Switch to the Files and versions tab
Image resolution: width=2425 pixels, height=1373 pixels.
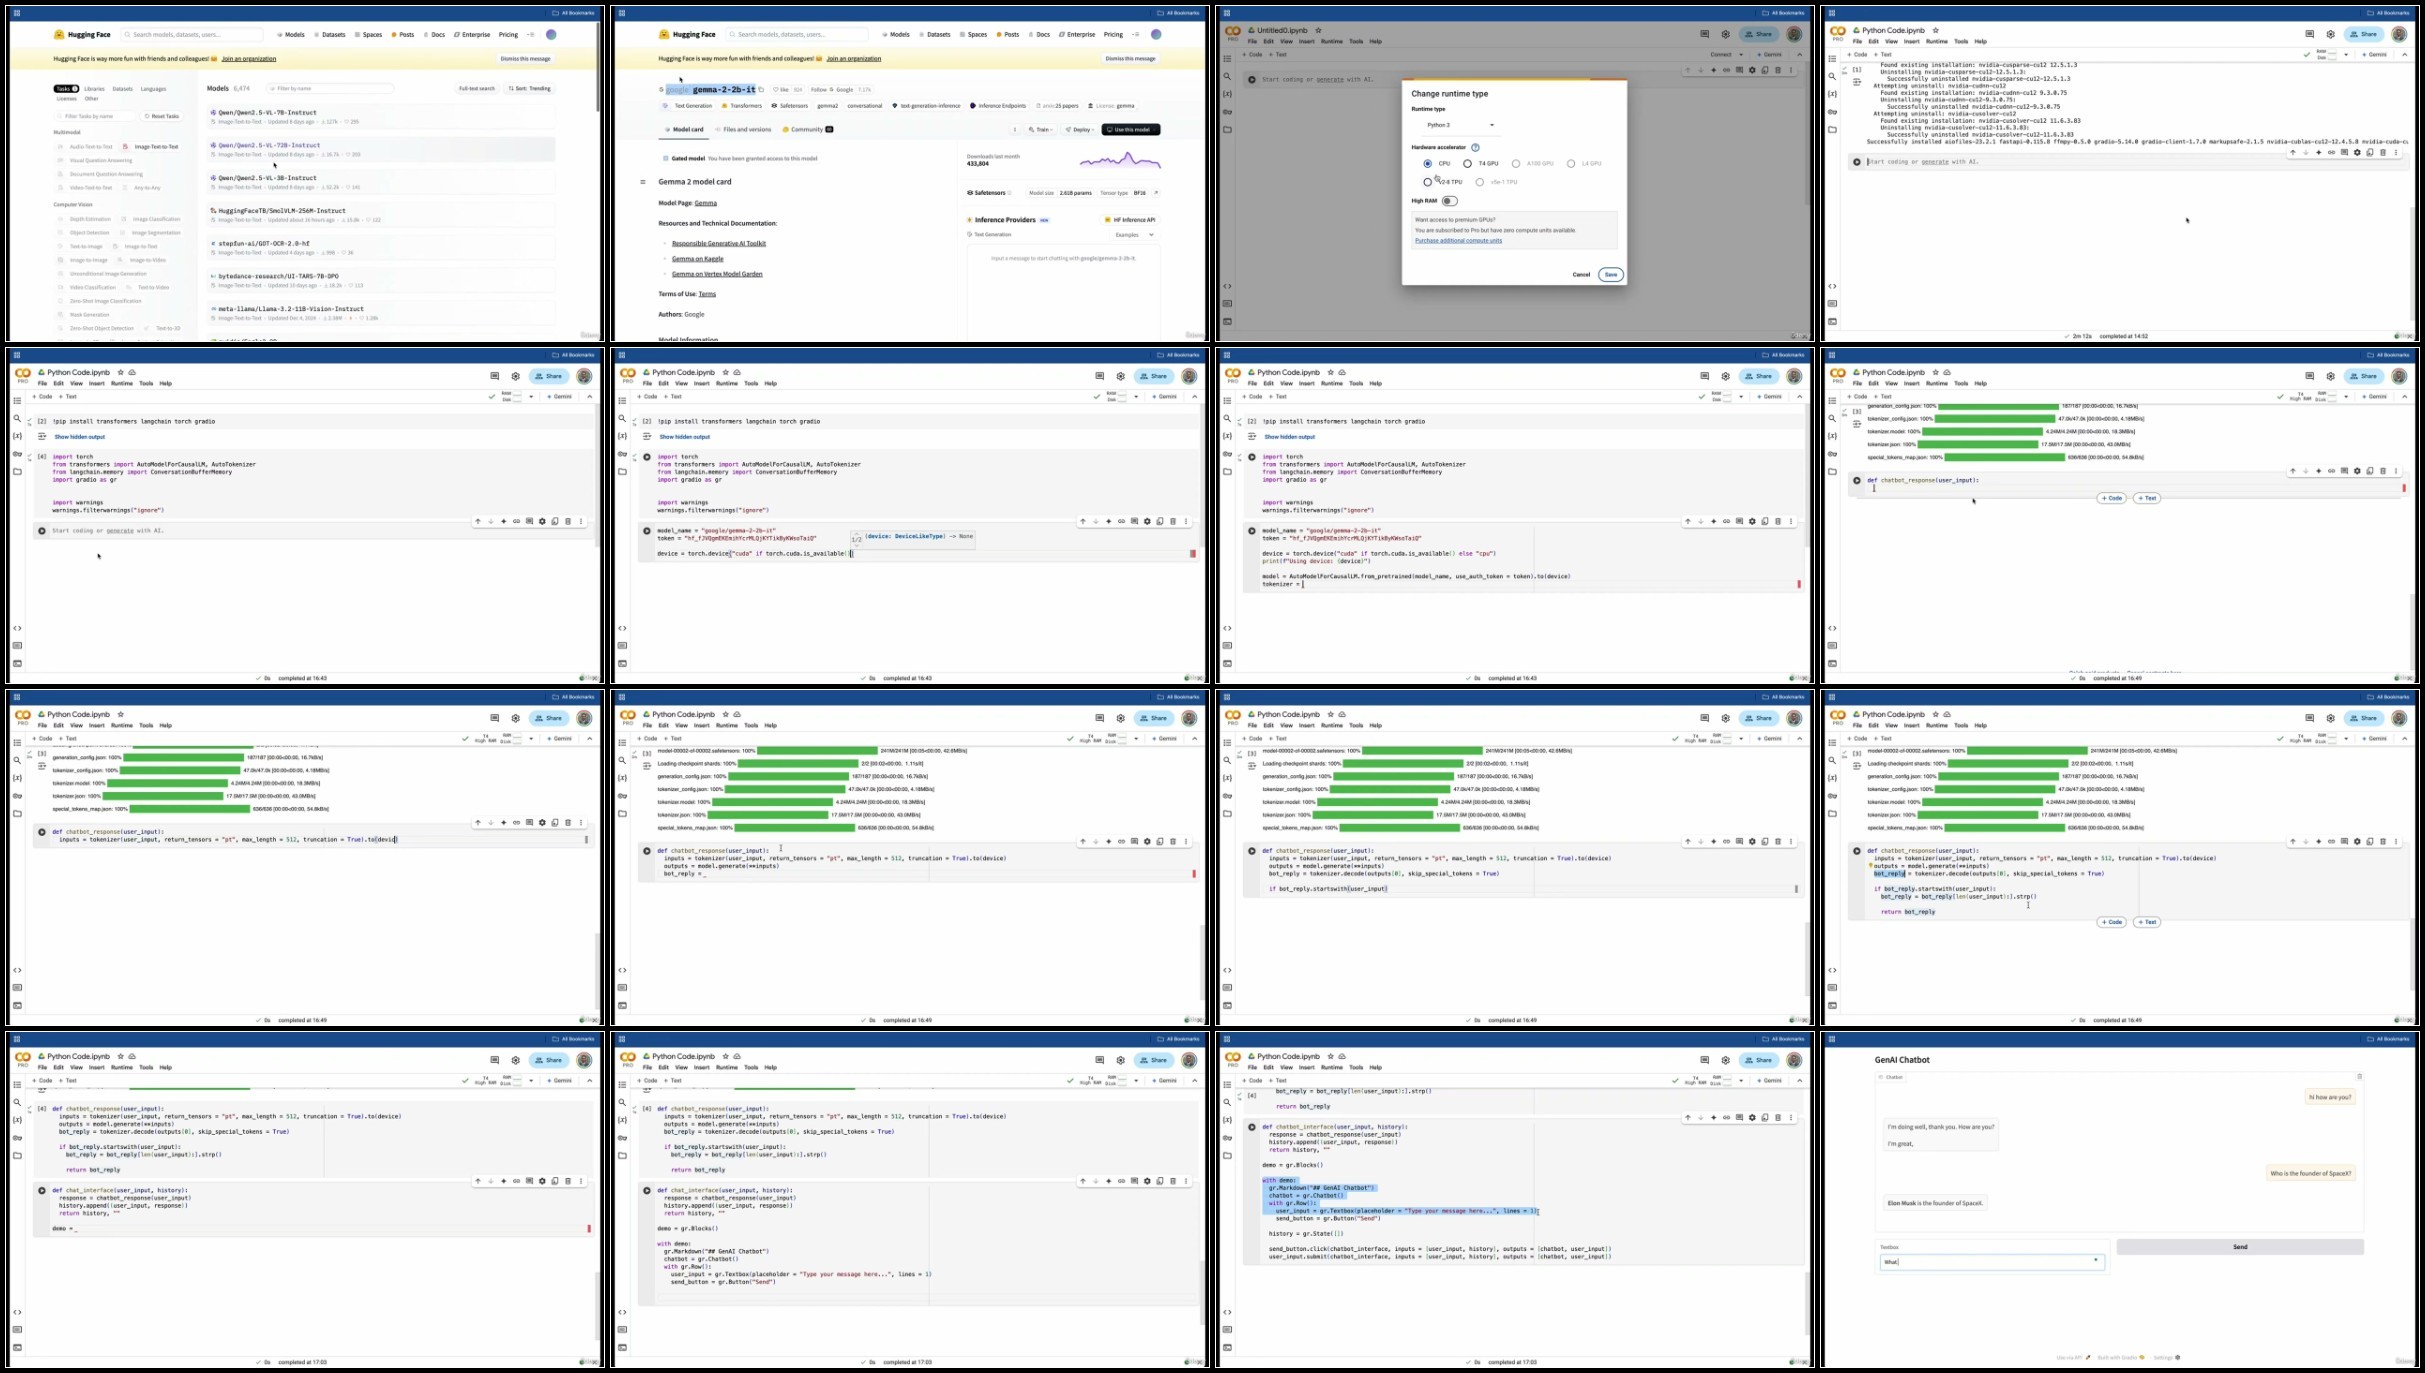[x=743, y=130]
